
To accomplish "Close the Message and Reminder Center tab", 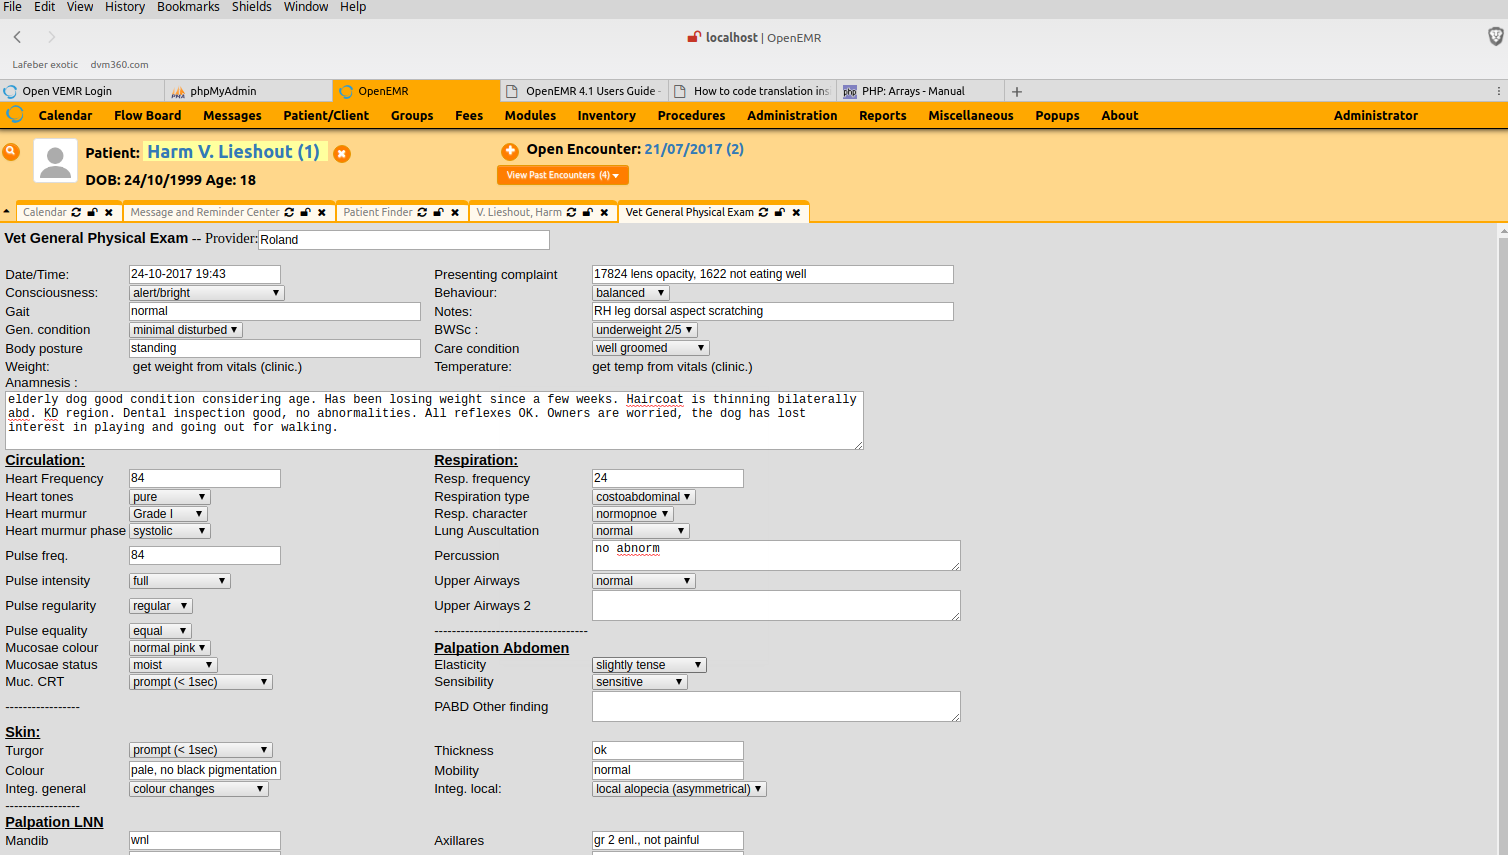I will [x=322, y=212].
